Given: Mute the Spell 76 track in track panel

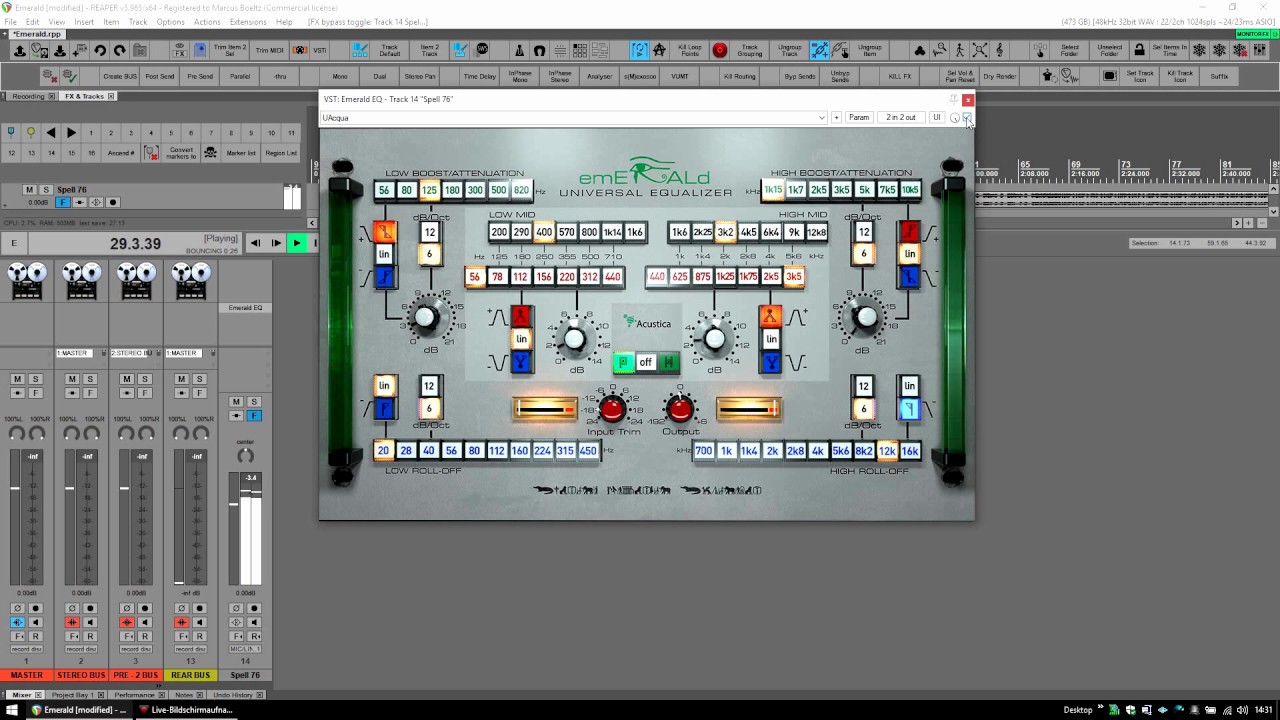Looking at the screenshot, I should 29,190.
